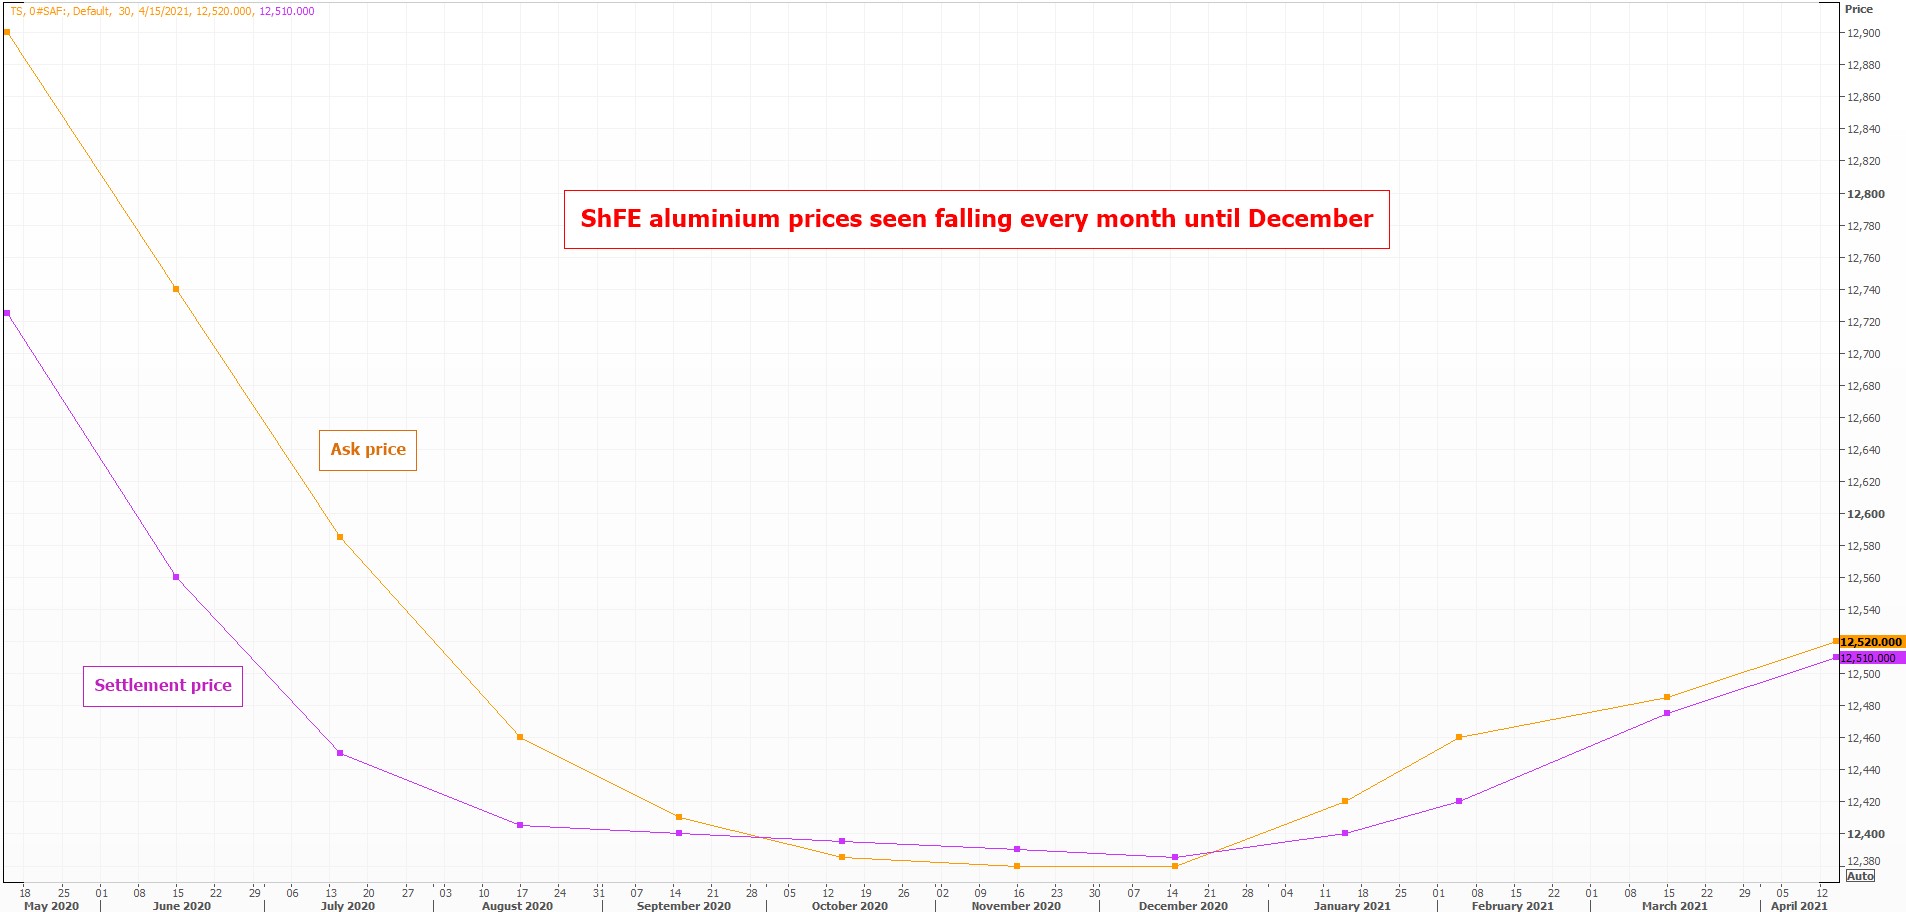Select the purple Settlement marker at mid-June 2020
Image resolution: width=1906 pixels, height=912 pixels.
coord(176,577)
